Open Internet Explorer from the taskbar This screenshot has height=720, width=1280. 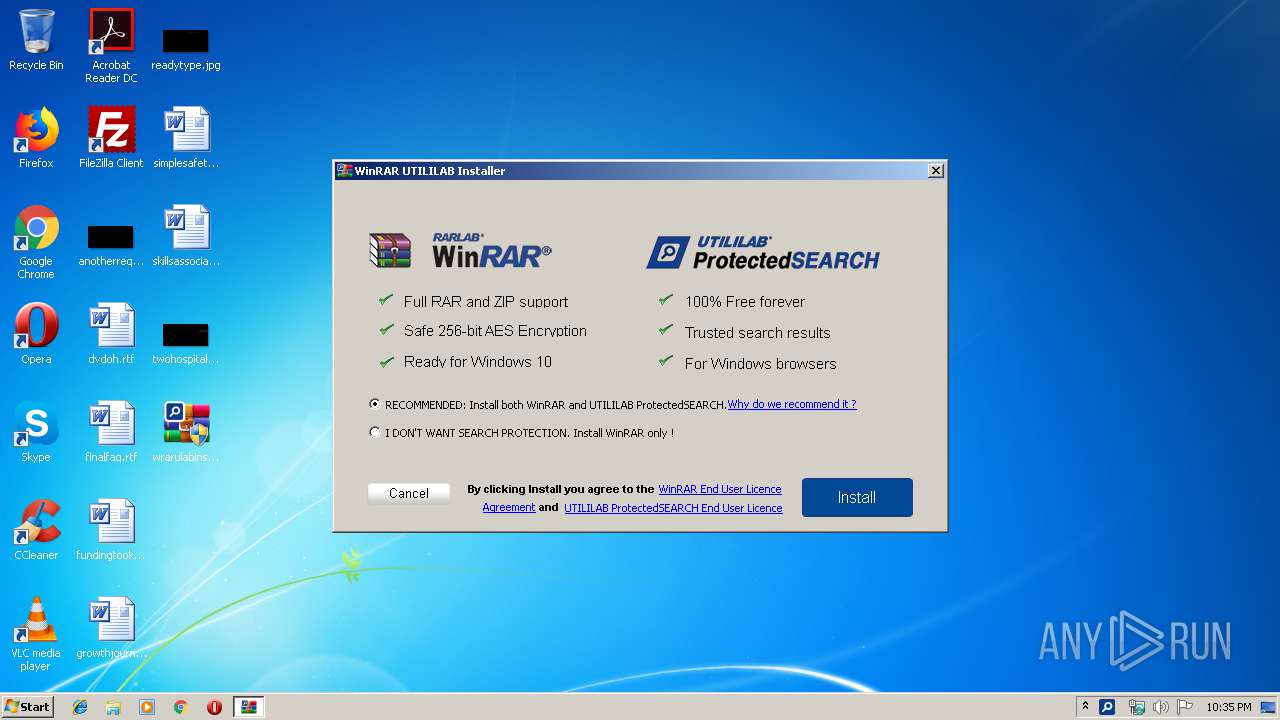(80, 707)
